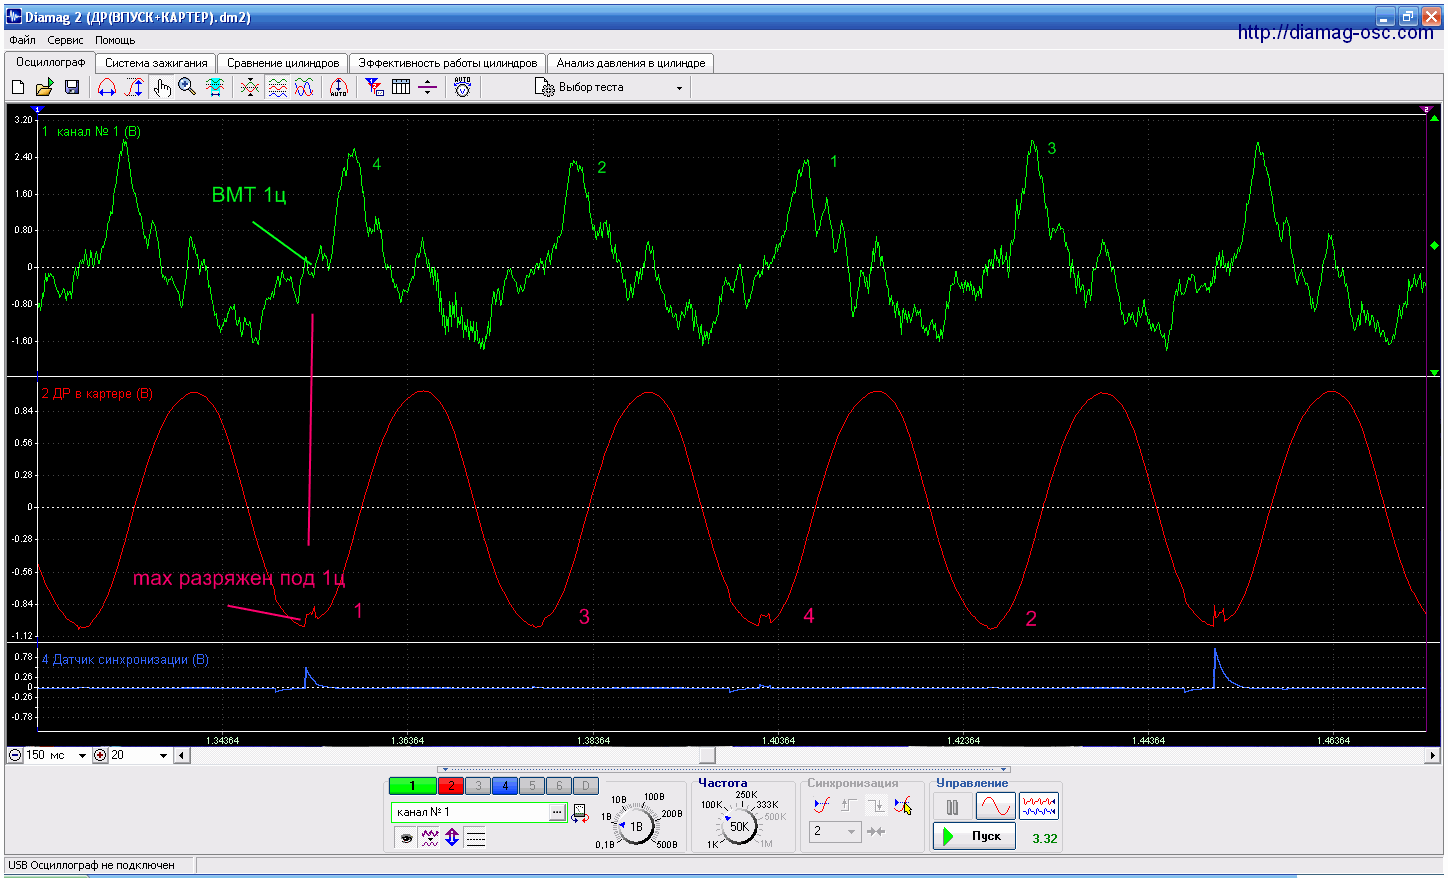This screenshot has width=1448, height=878.
Task: Open the Файл menu
Action: 22,40
